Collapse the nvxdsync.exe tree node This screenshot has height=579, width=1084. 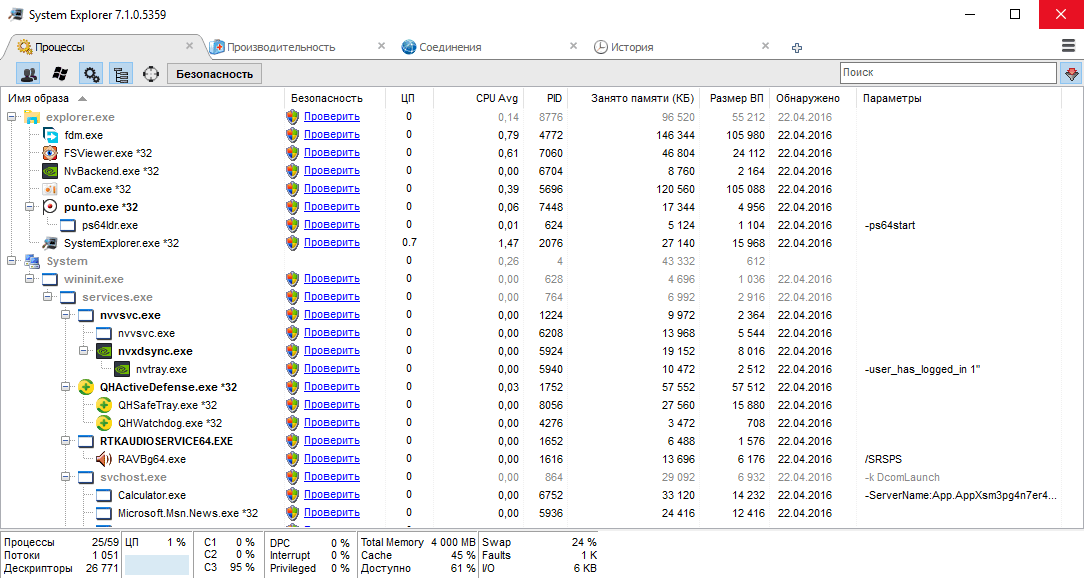coord(84,351)
